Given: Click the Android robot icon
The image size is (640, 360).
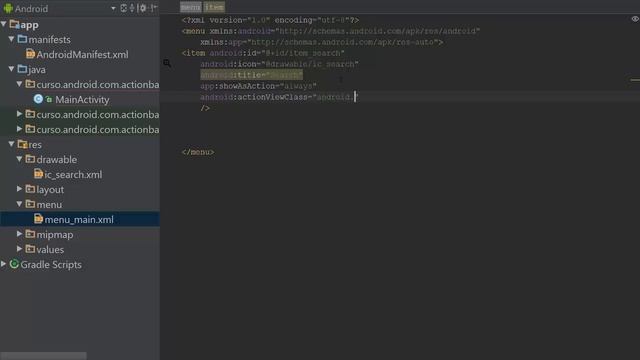Looking at the screenshot, I should (8, 8).
